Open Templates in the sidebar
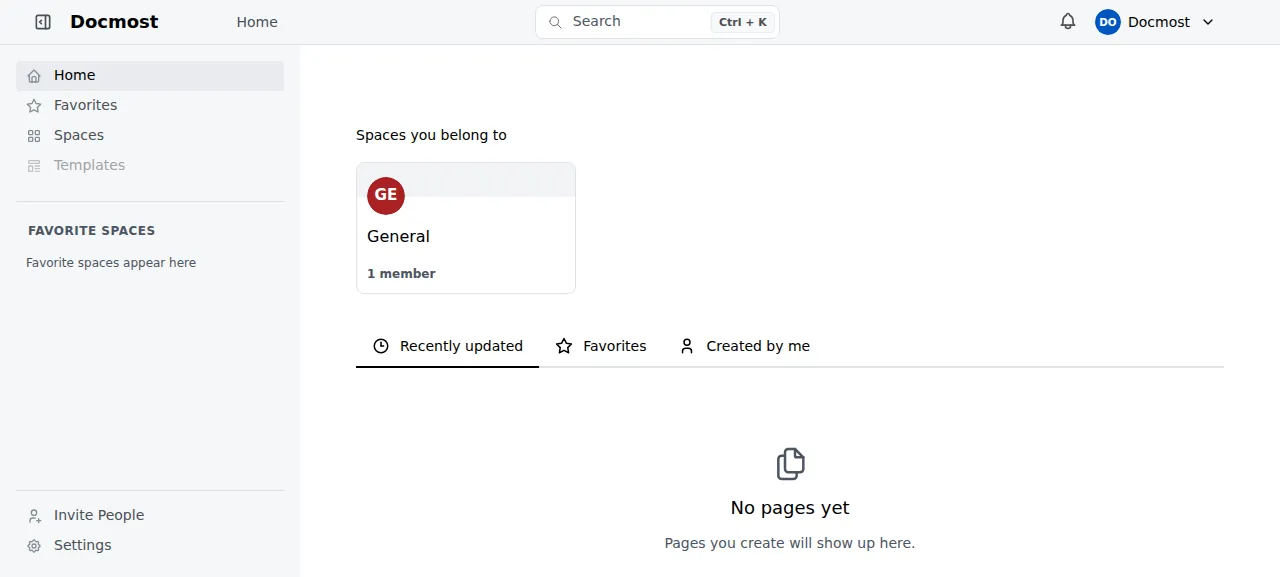This screenshot has height=577, width=1280. tap(150, 166)
